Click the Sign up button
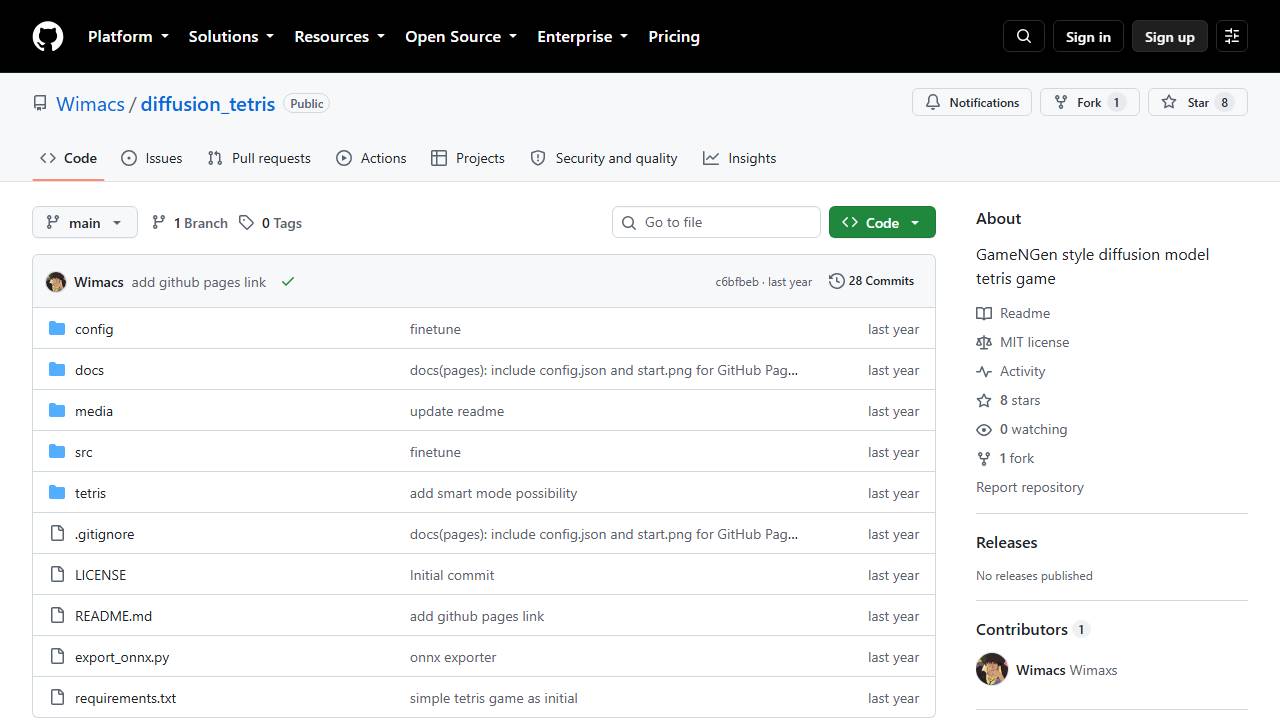The image size is (1280, 720). click(1170, 36)
